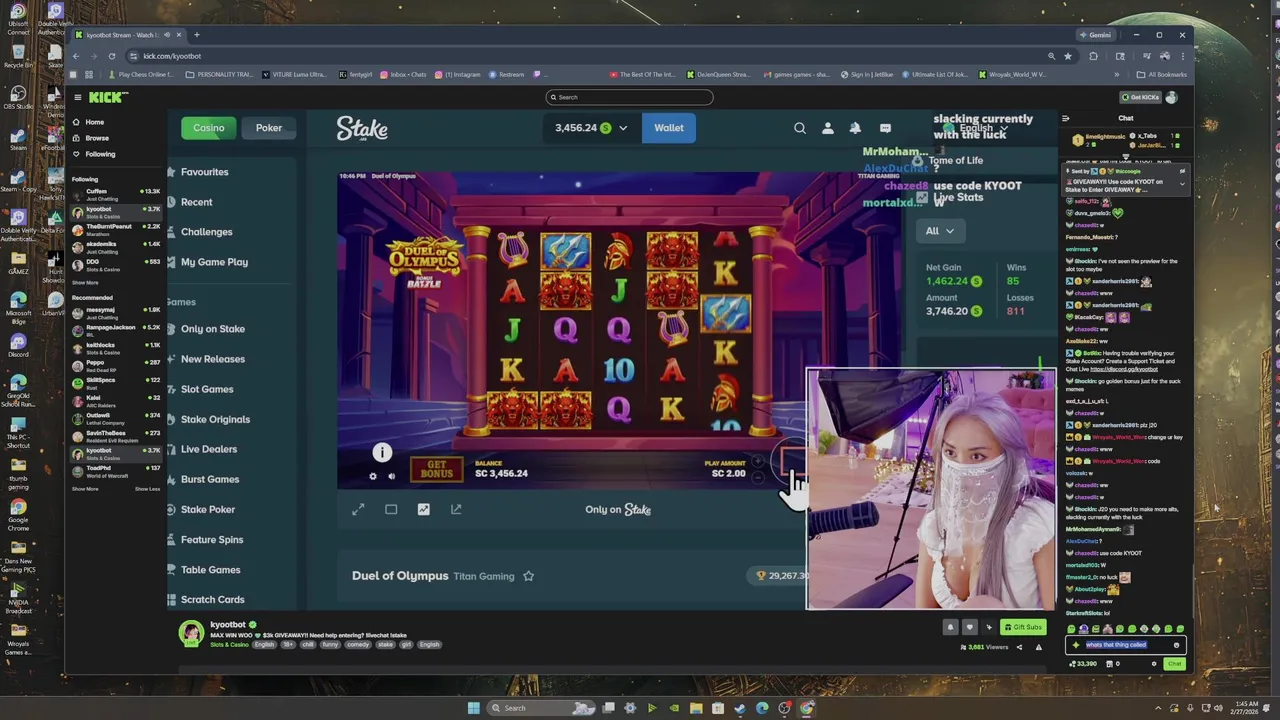The height and width of the screenshot is (720, 1280).
Task: Mute the slot game sound
Action: [391, 476]
